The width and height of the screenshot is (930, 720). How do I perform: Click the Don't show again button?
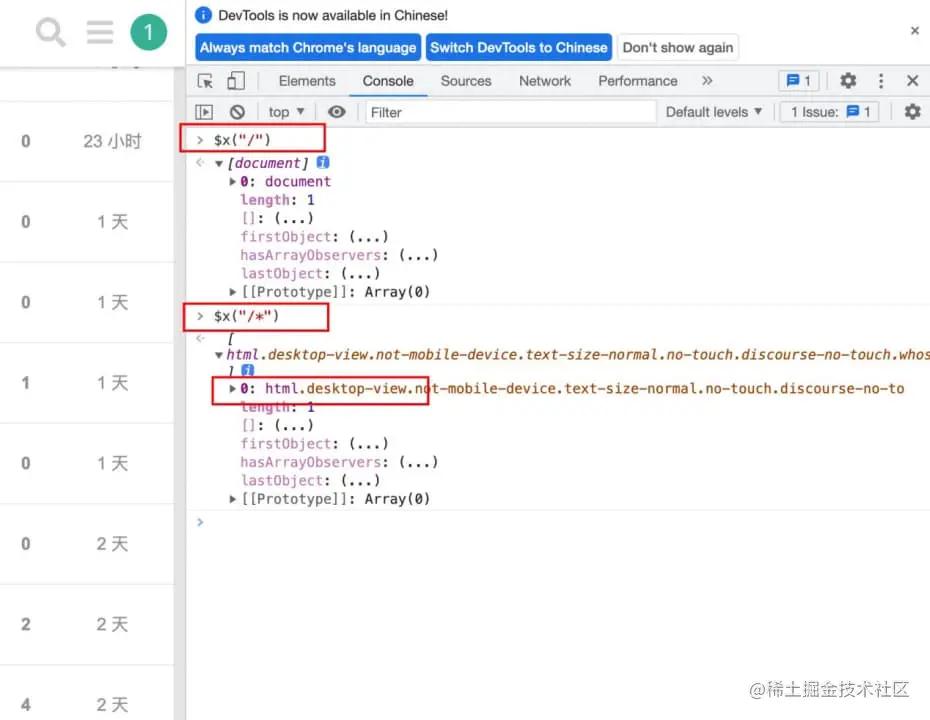click(x=678, y=47)
